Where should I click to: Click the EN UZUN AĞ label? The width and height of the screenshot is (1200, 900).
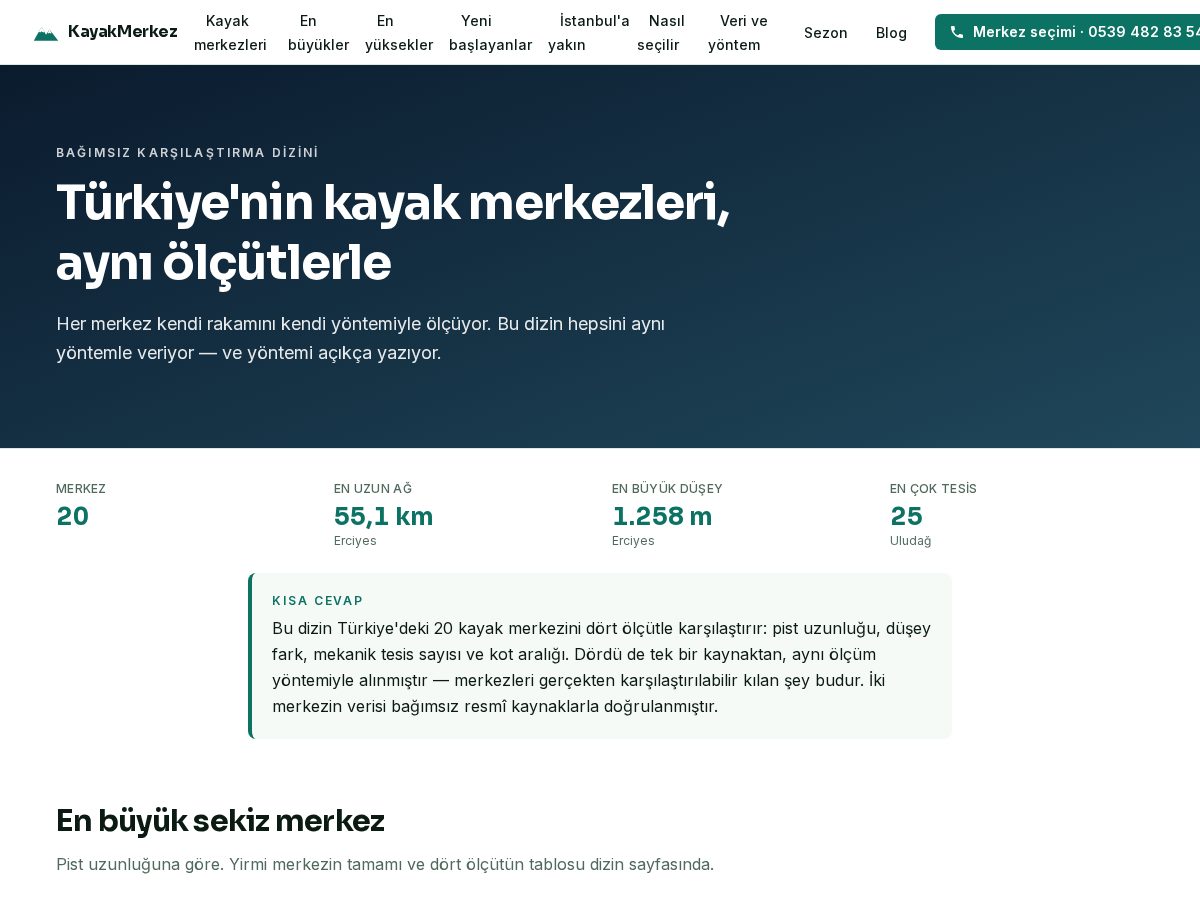373,489
